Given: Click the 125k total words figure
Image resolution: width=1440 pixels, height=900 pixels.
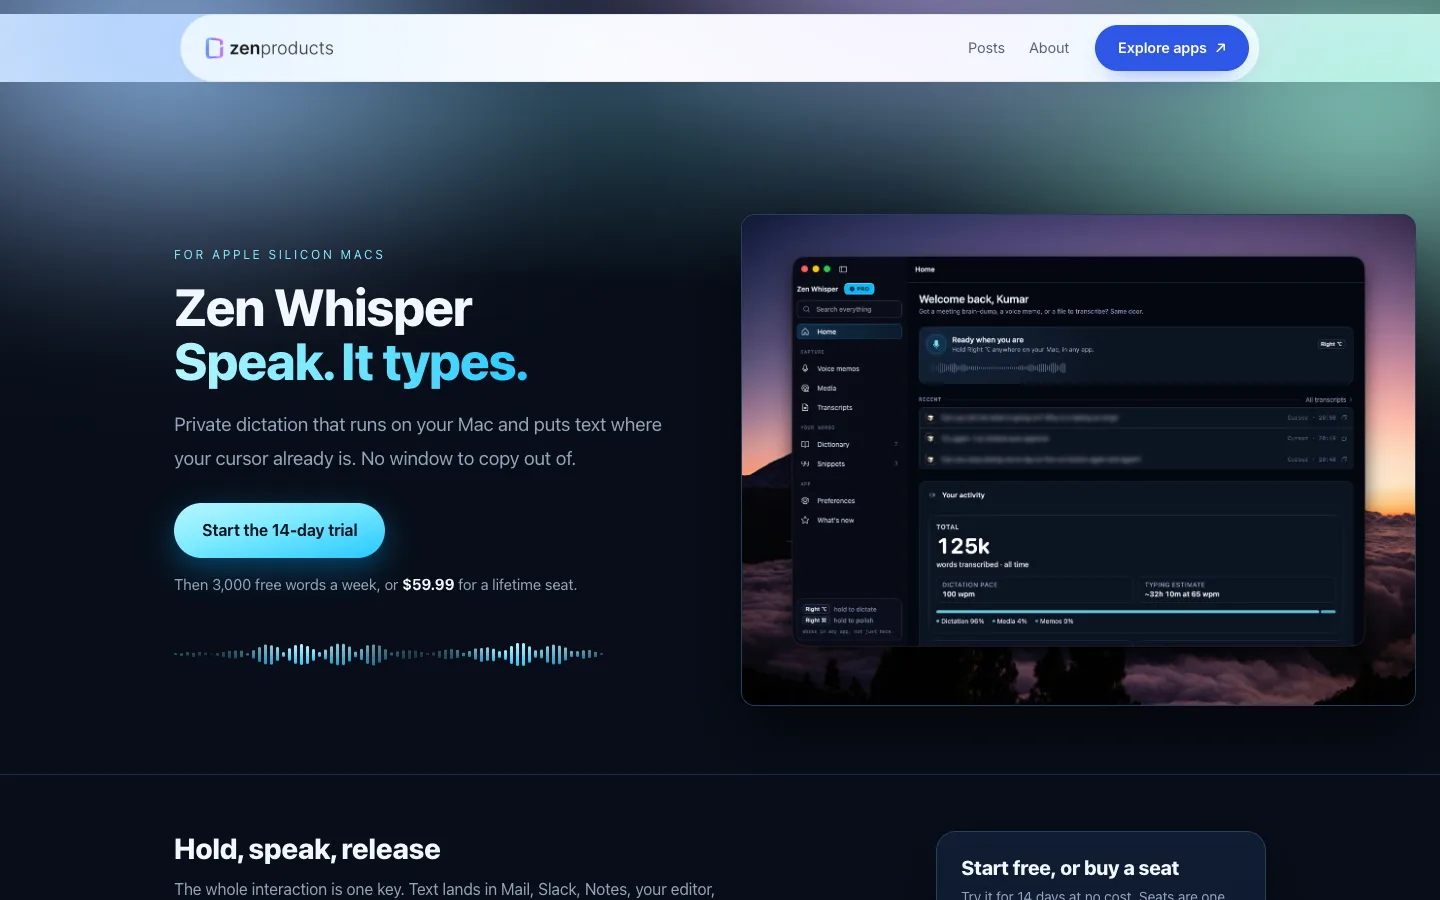Looking at the screenshot, I should coord(964,546).
